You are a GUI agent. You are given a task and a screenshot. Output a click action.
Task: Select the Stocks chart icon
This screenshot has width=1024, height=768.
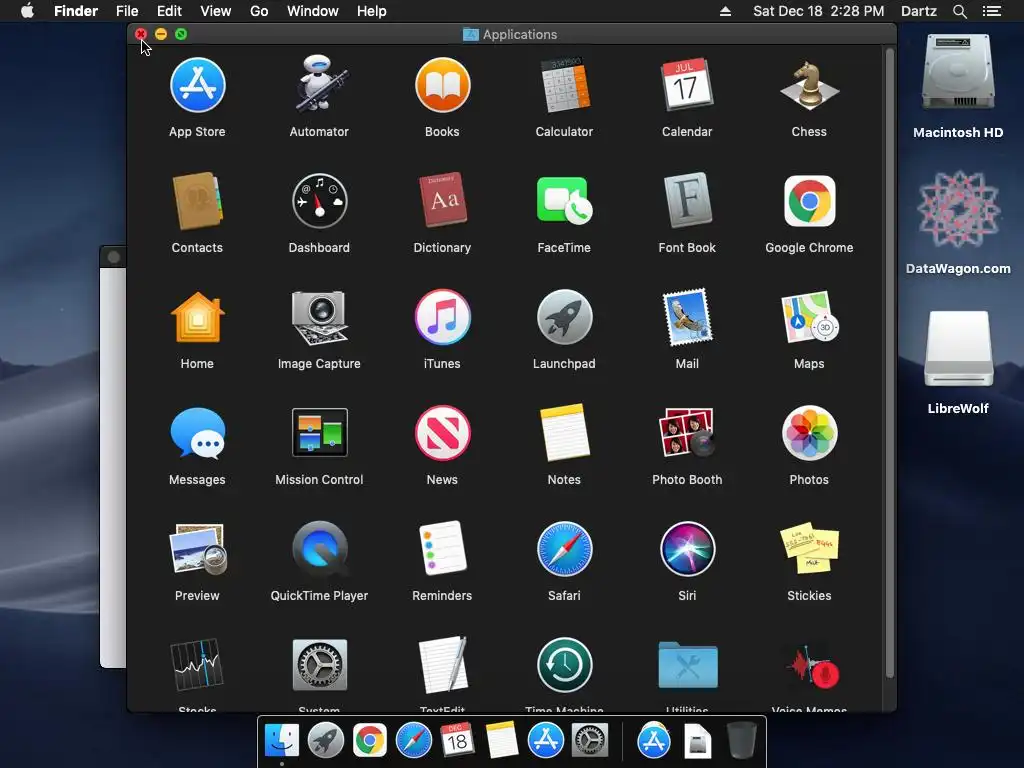pyautogui.click(x=197, y=665)
